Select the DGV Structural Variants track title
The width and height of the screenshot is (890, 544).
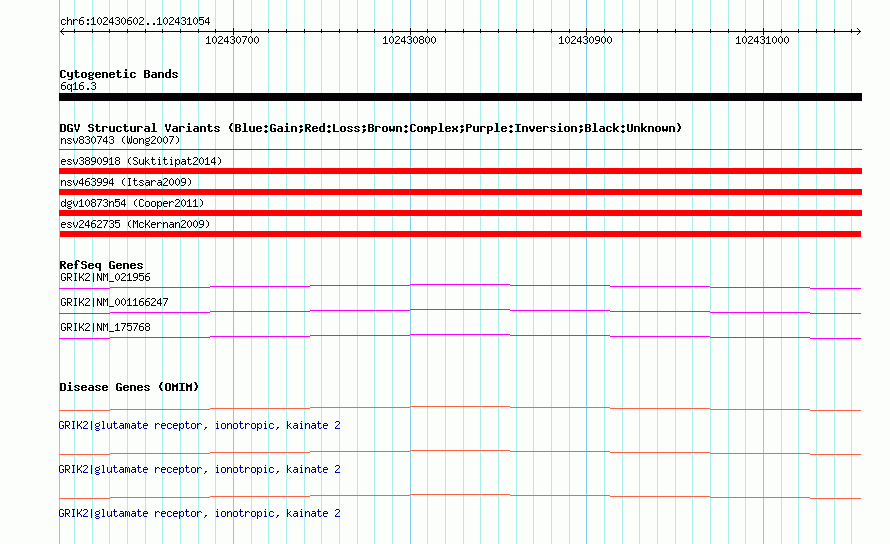371,128
